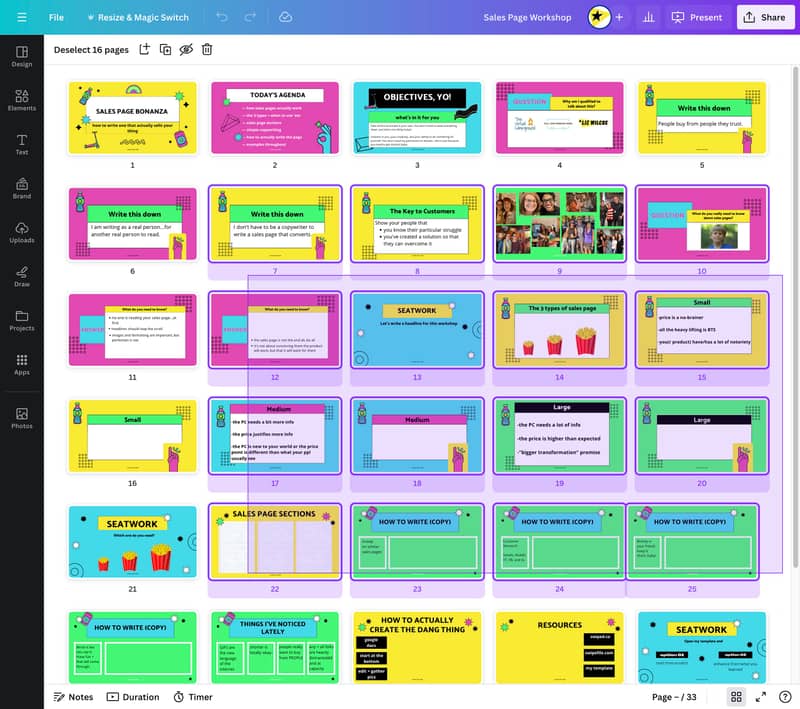800x709 pixels.
Task: Open the File menu
Action: (56, 17)
